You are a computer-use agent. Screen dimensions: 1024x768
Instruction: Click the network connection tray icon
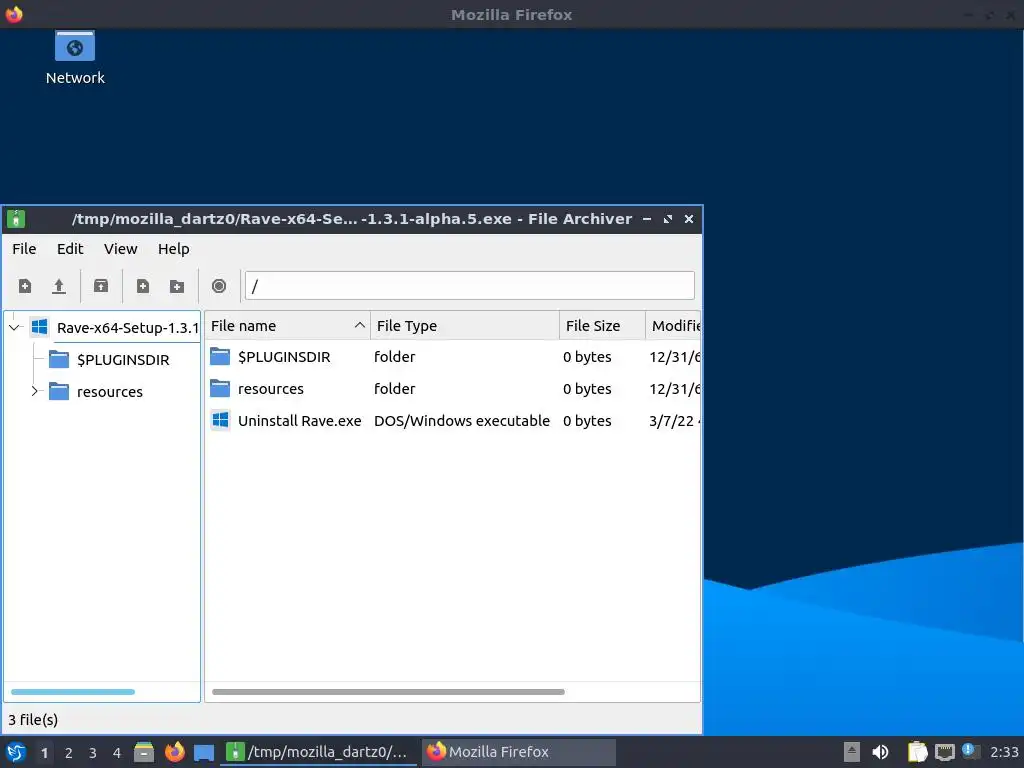944,752
